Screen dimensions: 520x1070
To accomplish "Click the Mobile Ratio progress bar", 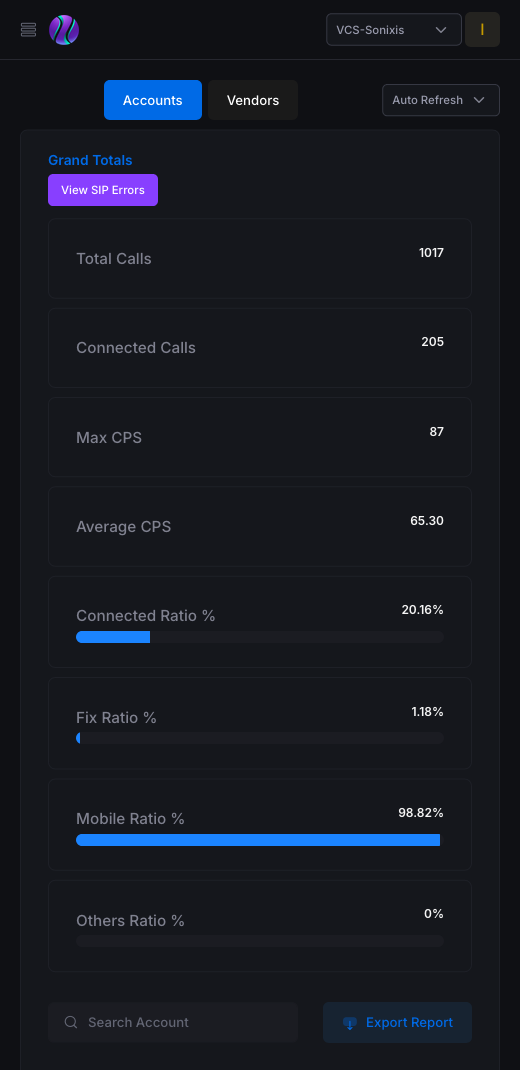I will pos(260,840).
